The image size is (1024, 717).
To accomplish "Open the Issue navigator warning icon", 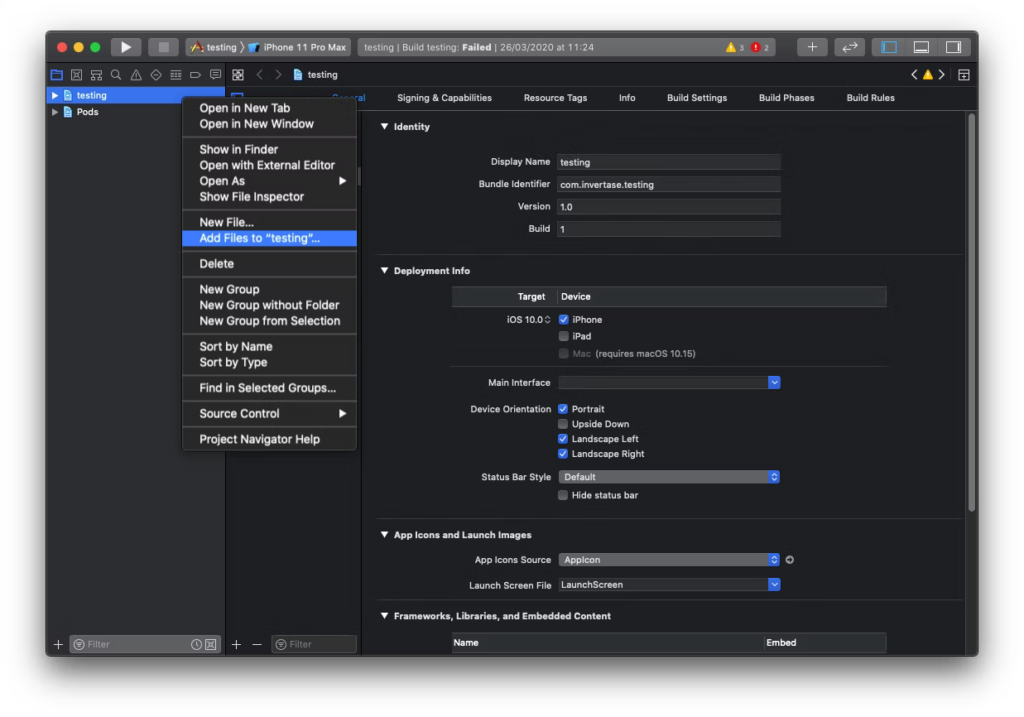I will (136, 75).
